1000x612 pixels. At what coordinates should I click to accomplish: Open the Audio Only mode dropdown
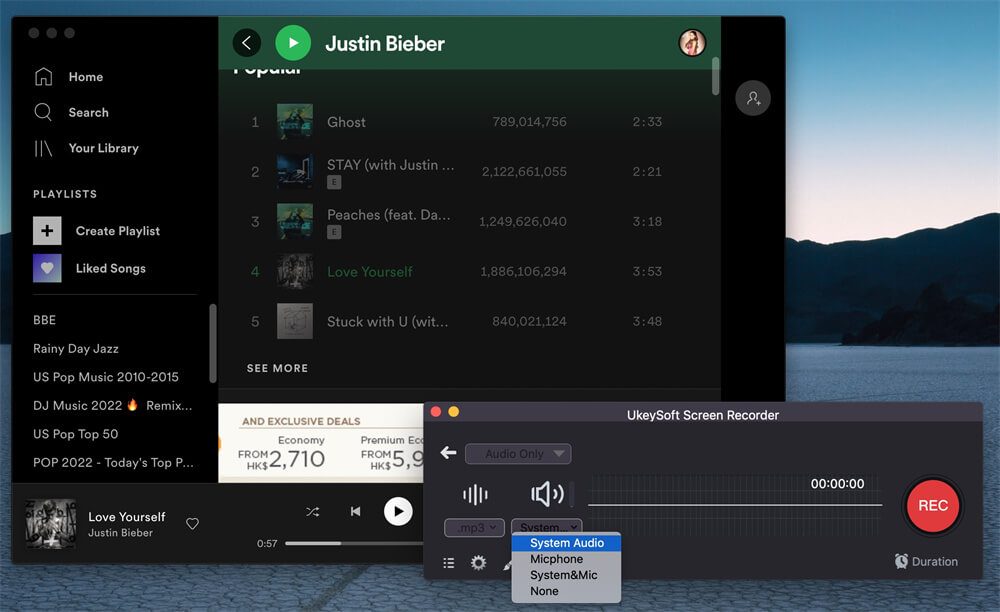click(x=518, y=454)
